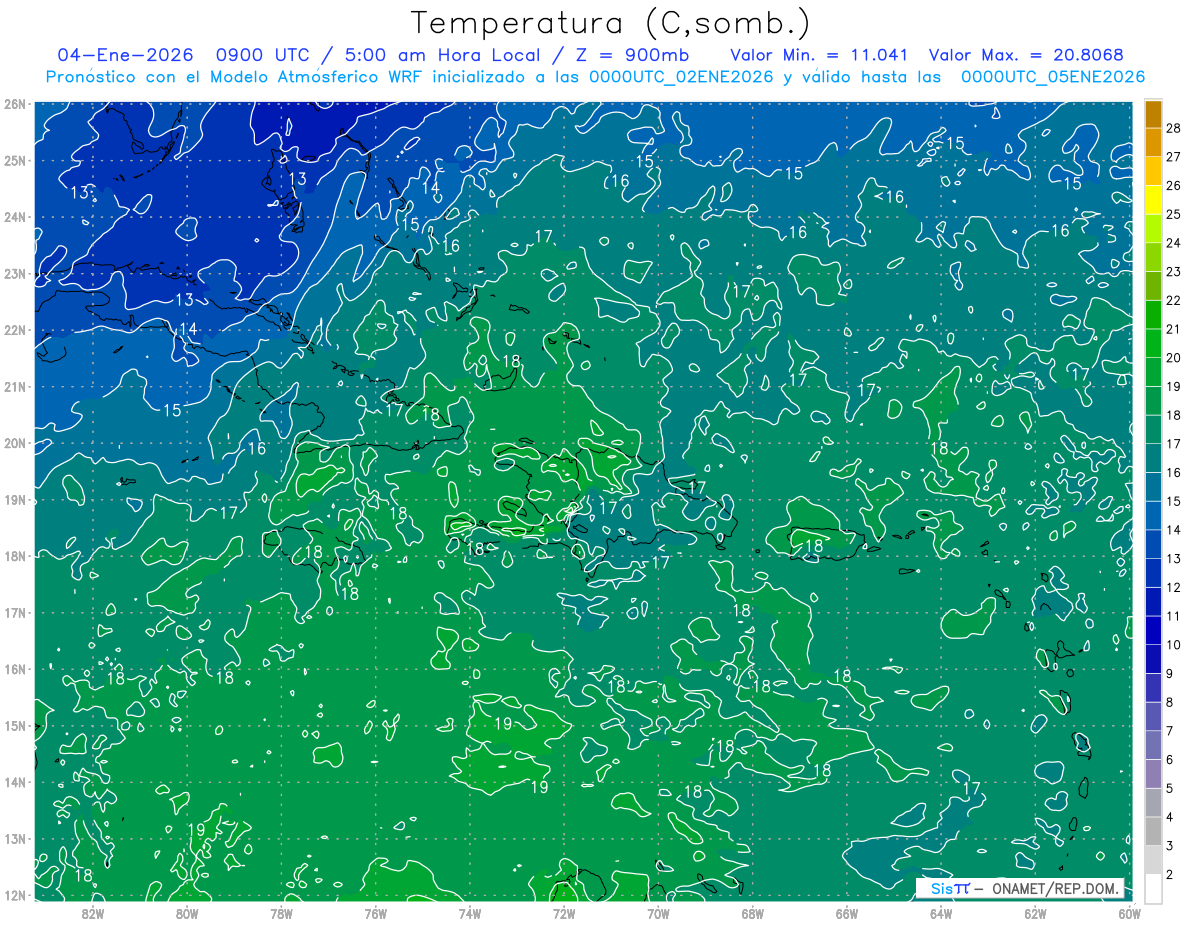Image resolution: width=1200 pixels, height=927 pixels.
Task: Click the '11' value on the colorbar legend
Action: [x=1174, y=616]
